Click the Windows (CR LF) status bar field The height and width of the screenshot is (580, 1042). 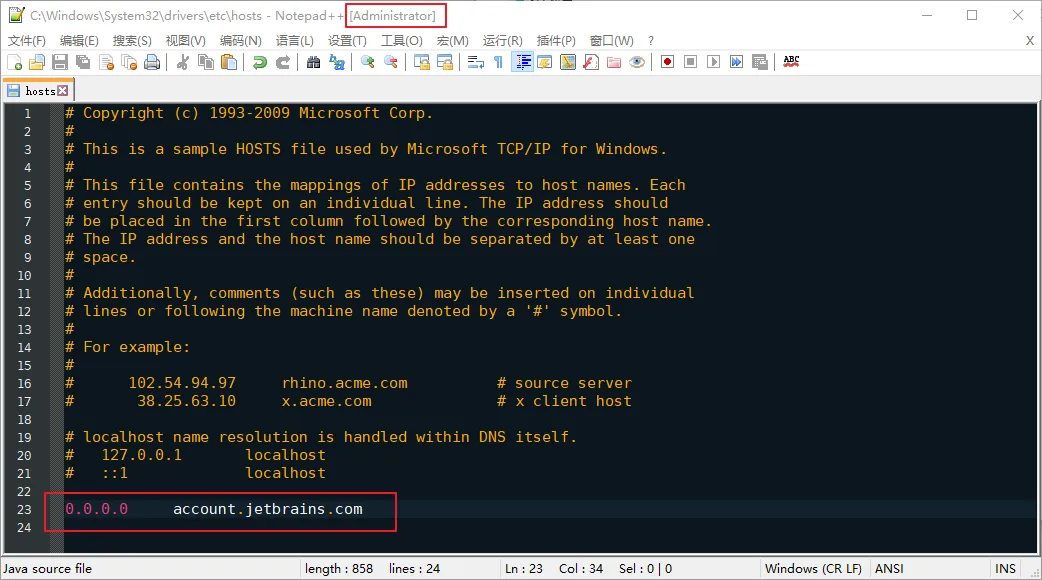click(812, 569)
